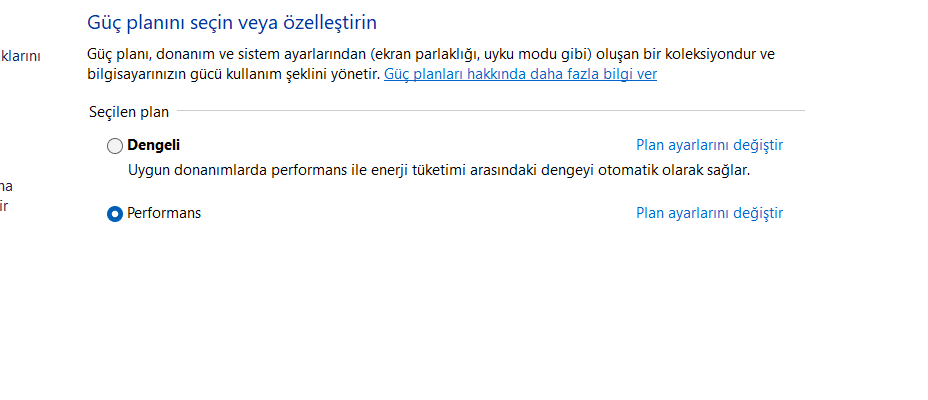The height and width of the screenshot is (400, 928).
Task: Click the Seçilen plan group label
Action: [129, 111]
